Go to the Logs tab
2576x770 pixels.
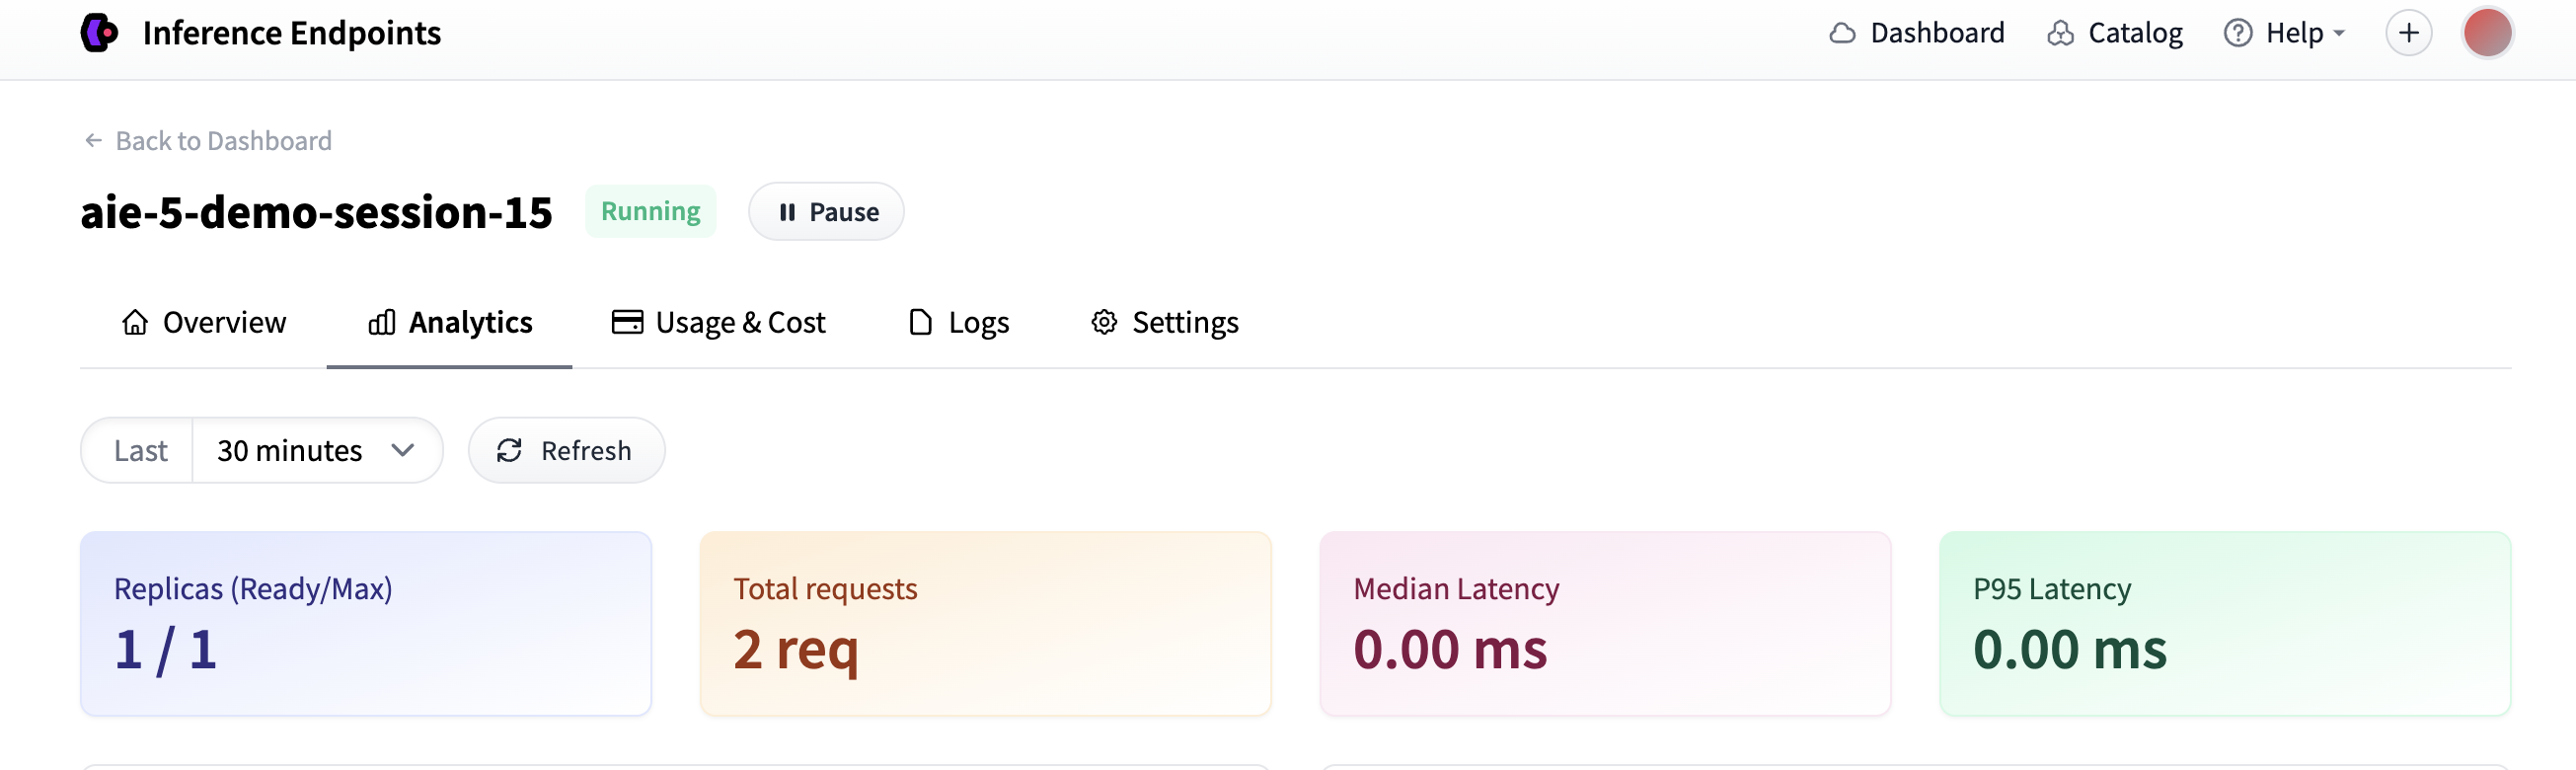point(958,323)
